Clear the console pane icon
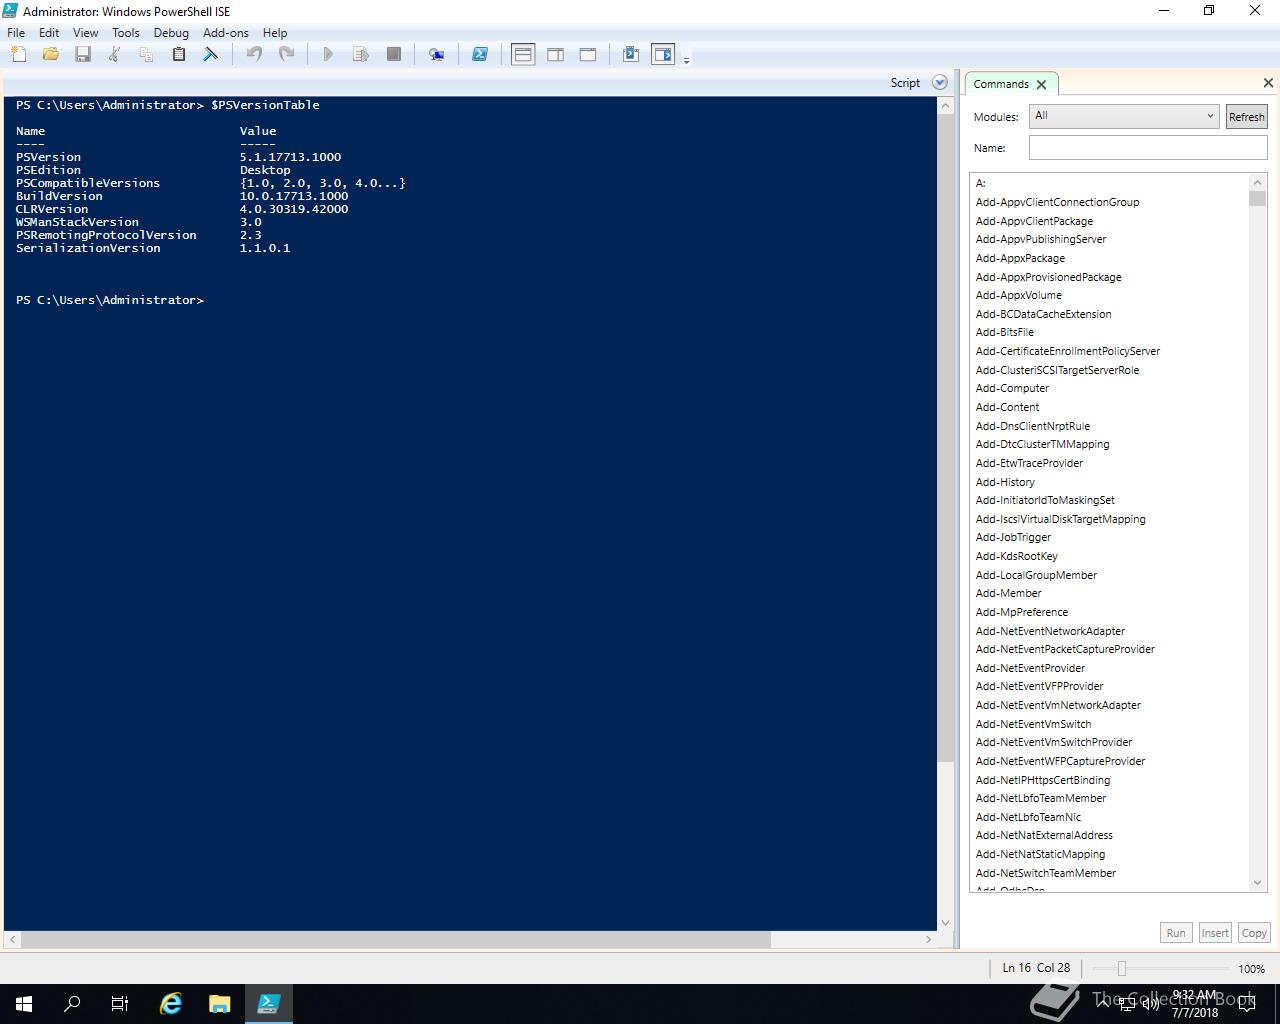1280x1024 pixels. pos(211,55)
